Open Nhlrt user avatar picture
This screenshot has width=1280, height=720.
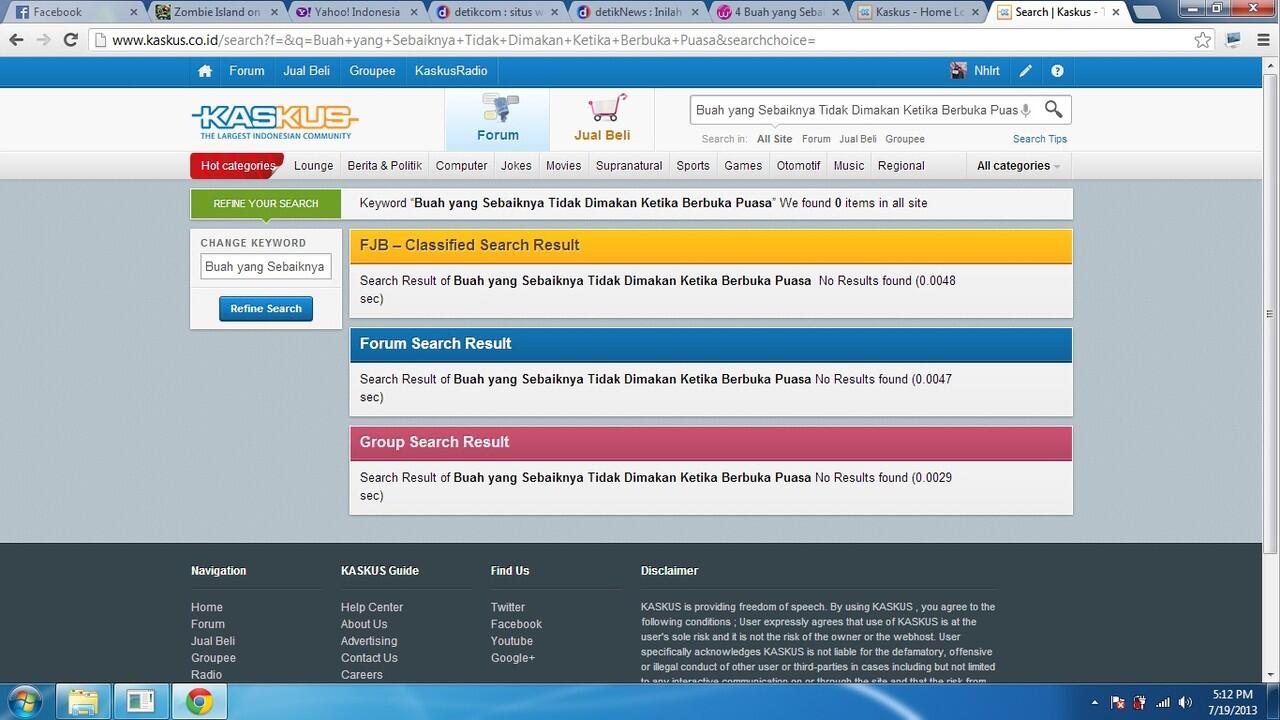click(x=958, y=71)
